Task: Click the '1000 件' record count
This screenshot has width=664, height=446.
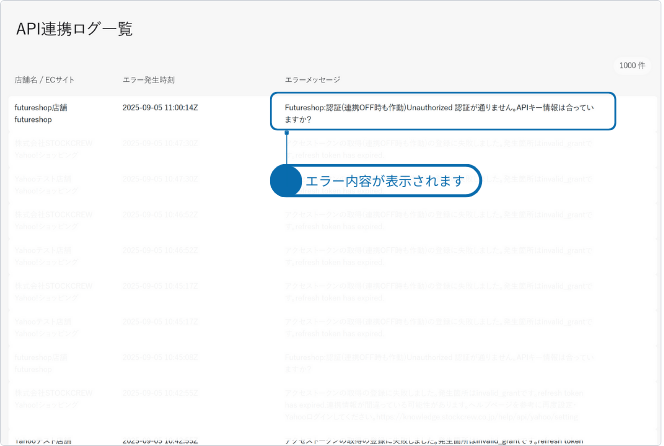Action: (x=631, y=65)
